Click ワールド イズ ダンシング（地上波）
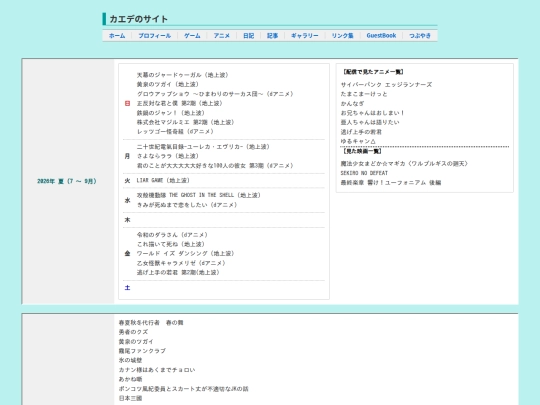 point(186,253)
